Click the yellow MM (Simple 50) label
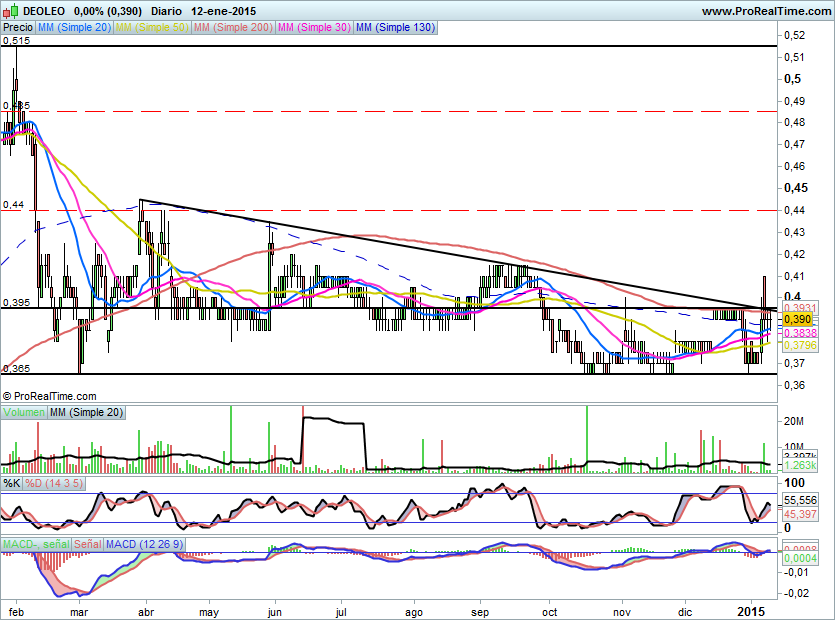835x620 pixels. pyautogui.click(x=152, y=27)
